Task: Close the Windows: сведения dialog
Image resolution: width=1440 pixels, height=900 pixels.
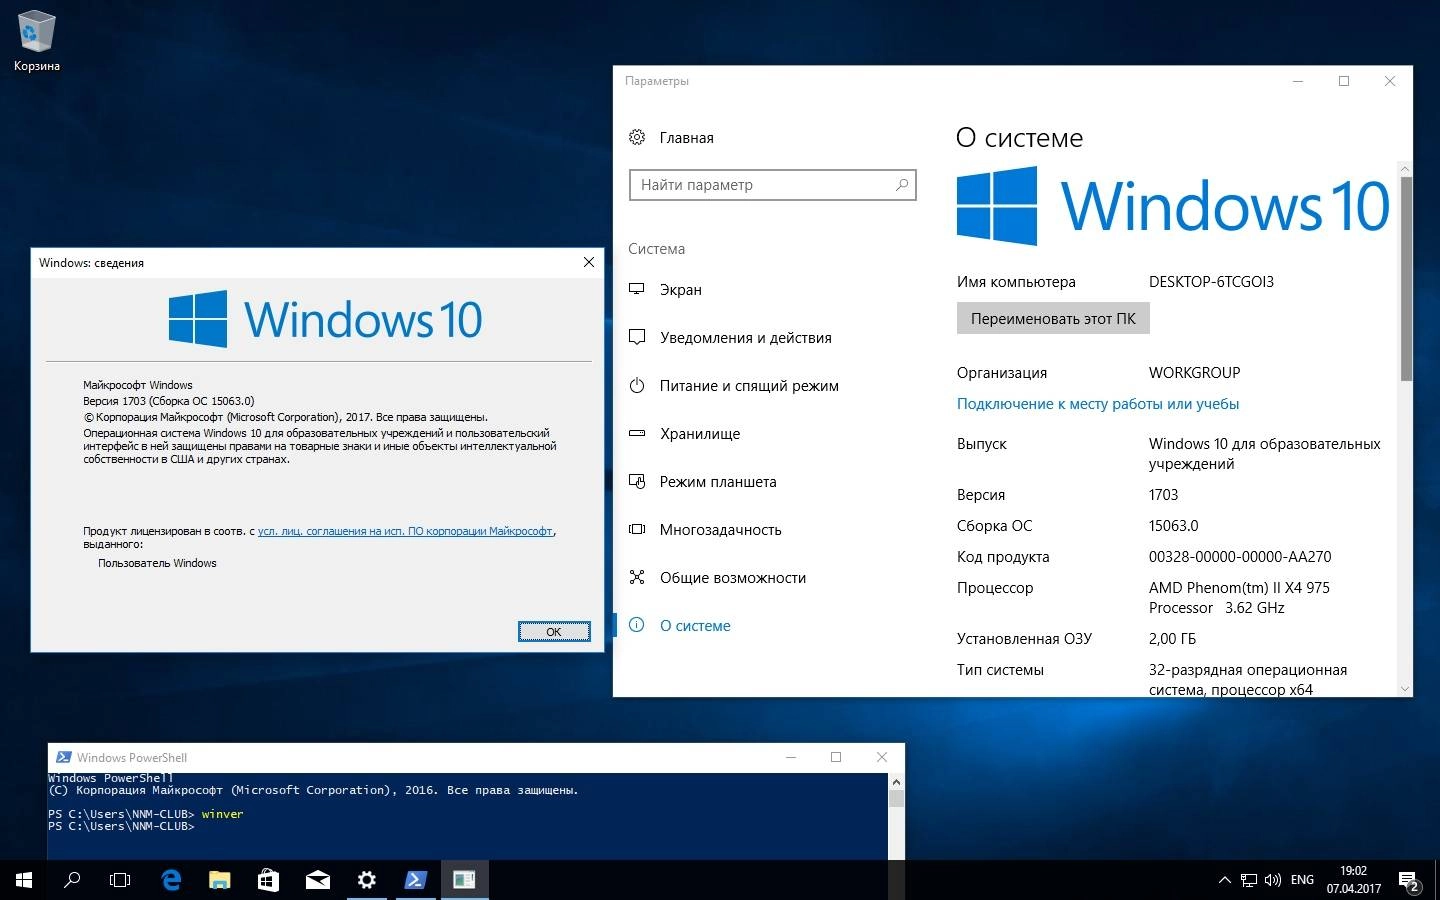Action: point(589,262)
